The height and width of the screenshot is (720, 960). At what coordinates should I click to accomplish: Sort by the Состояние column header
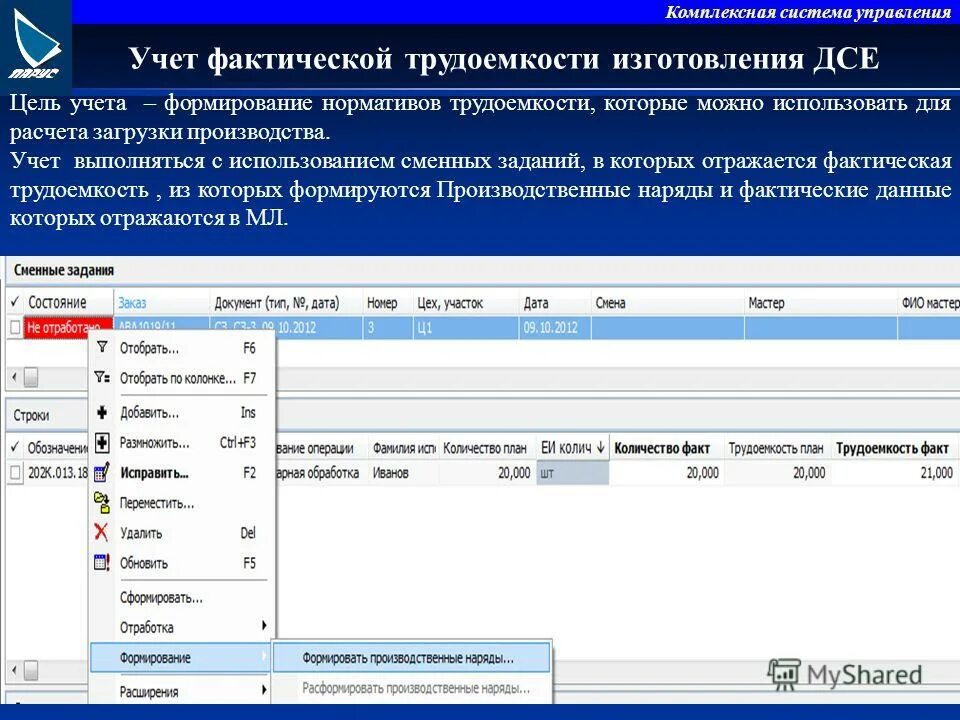pyautogui.click(x=68, y=302)
